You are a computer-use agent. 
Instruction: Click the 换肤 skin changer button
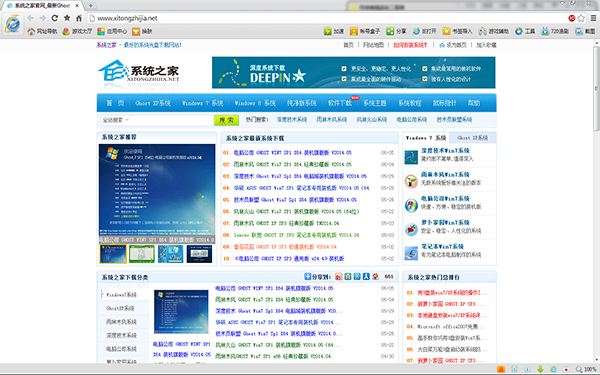(142, 31)
